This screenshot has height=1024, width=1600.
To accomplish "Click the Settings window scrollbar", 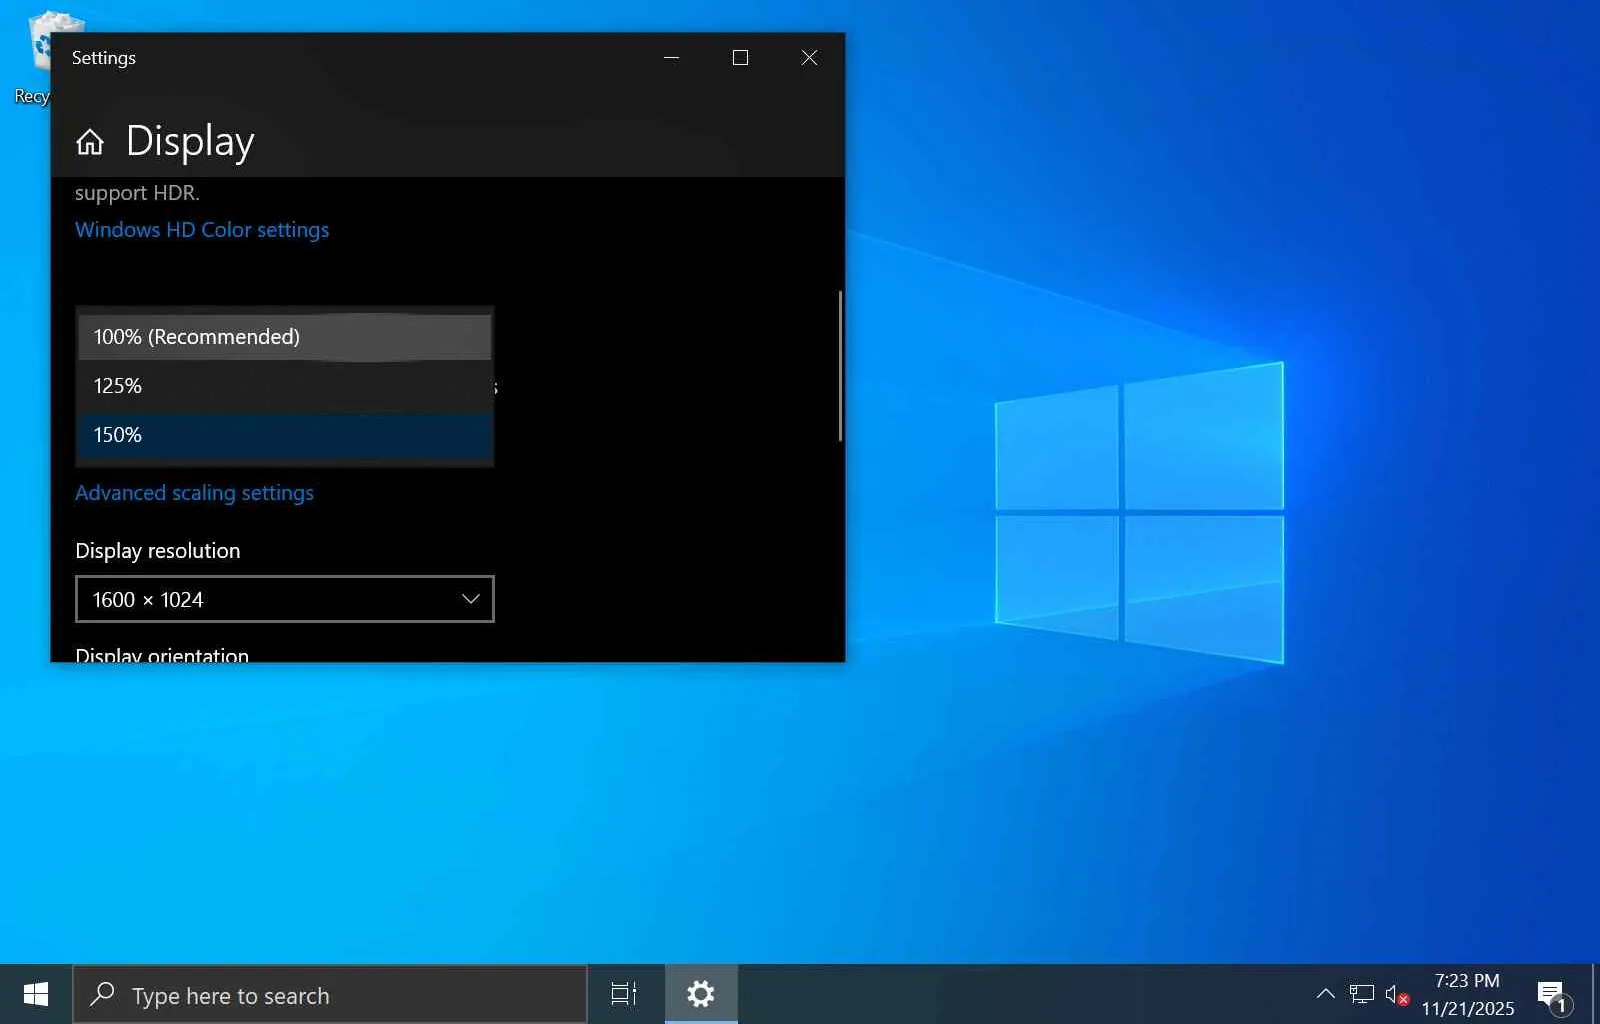I will [x=840, y=366].
